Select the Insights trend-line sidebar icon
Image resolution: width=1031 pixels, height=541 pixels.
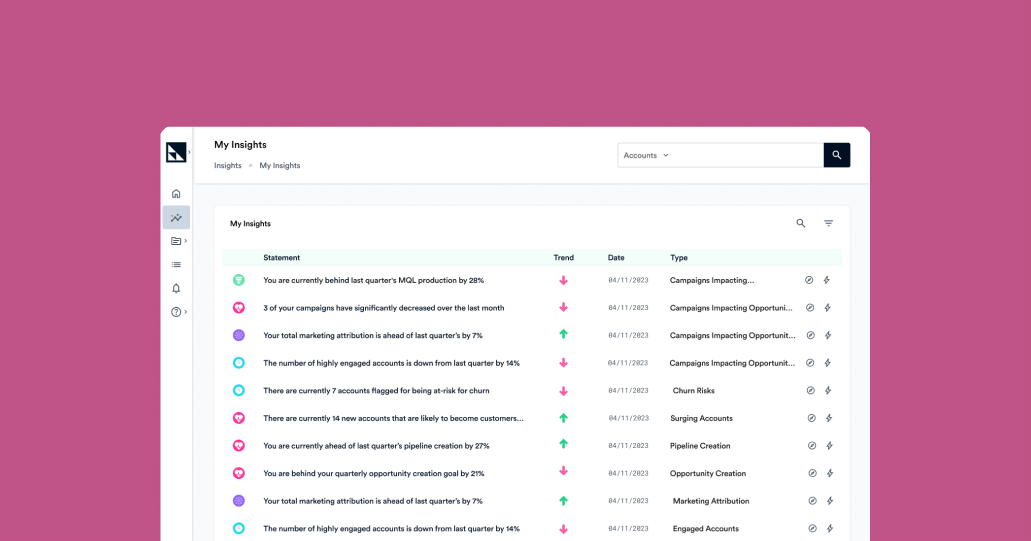[x=176, y=218]
